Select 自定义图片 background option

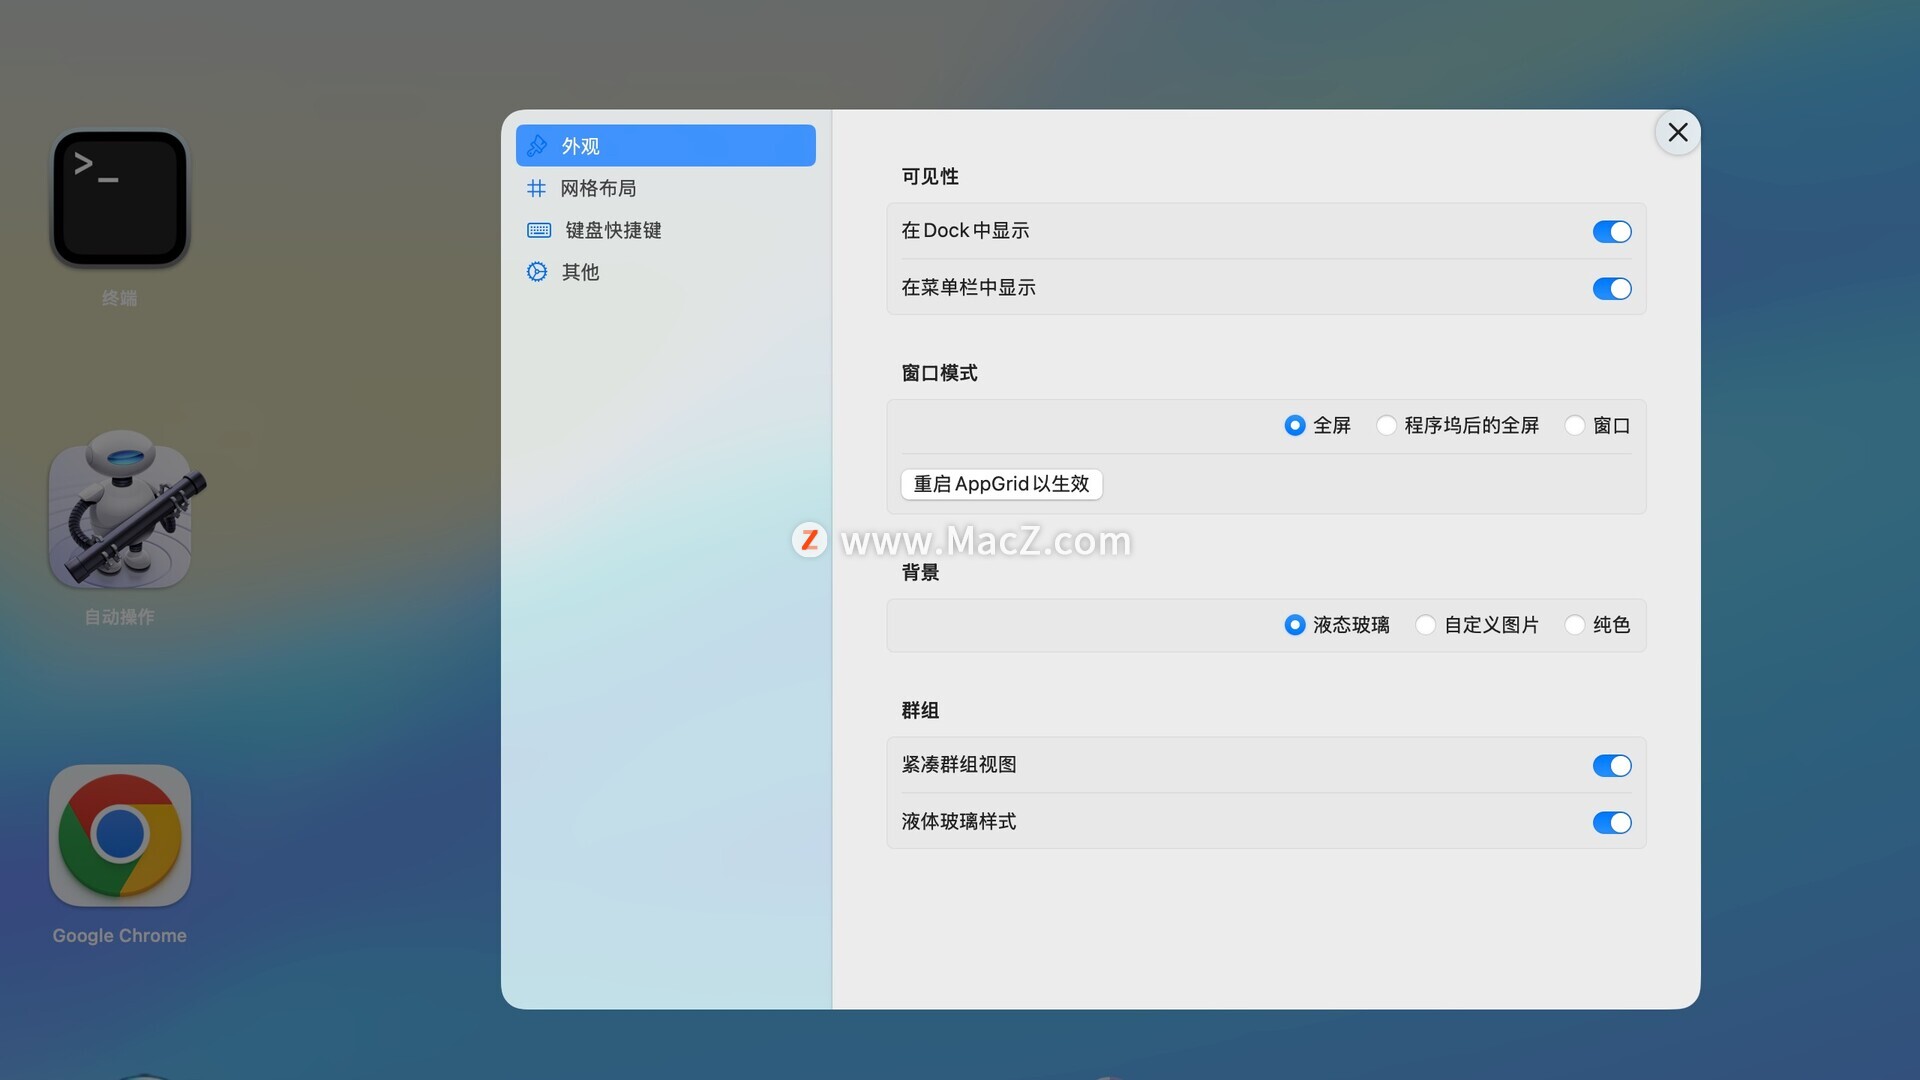pyautogui.click(x=1426, y=625)
